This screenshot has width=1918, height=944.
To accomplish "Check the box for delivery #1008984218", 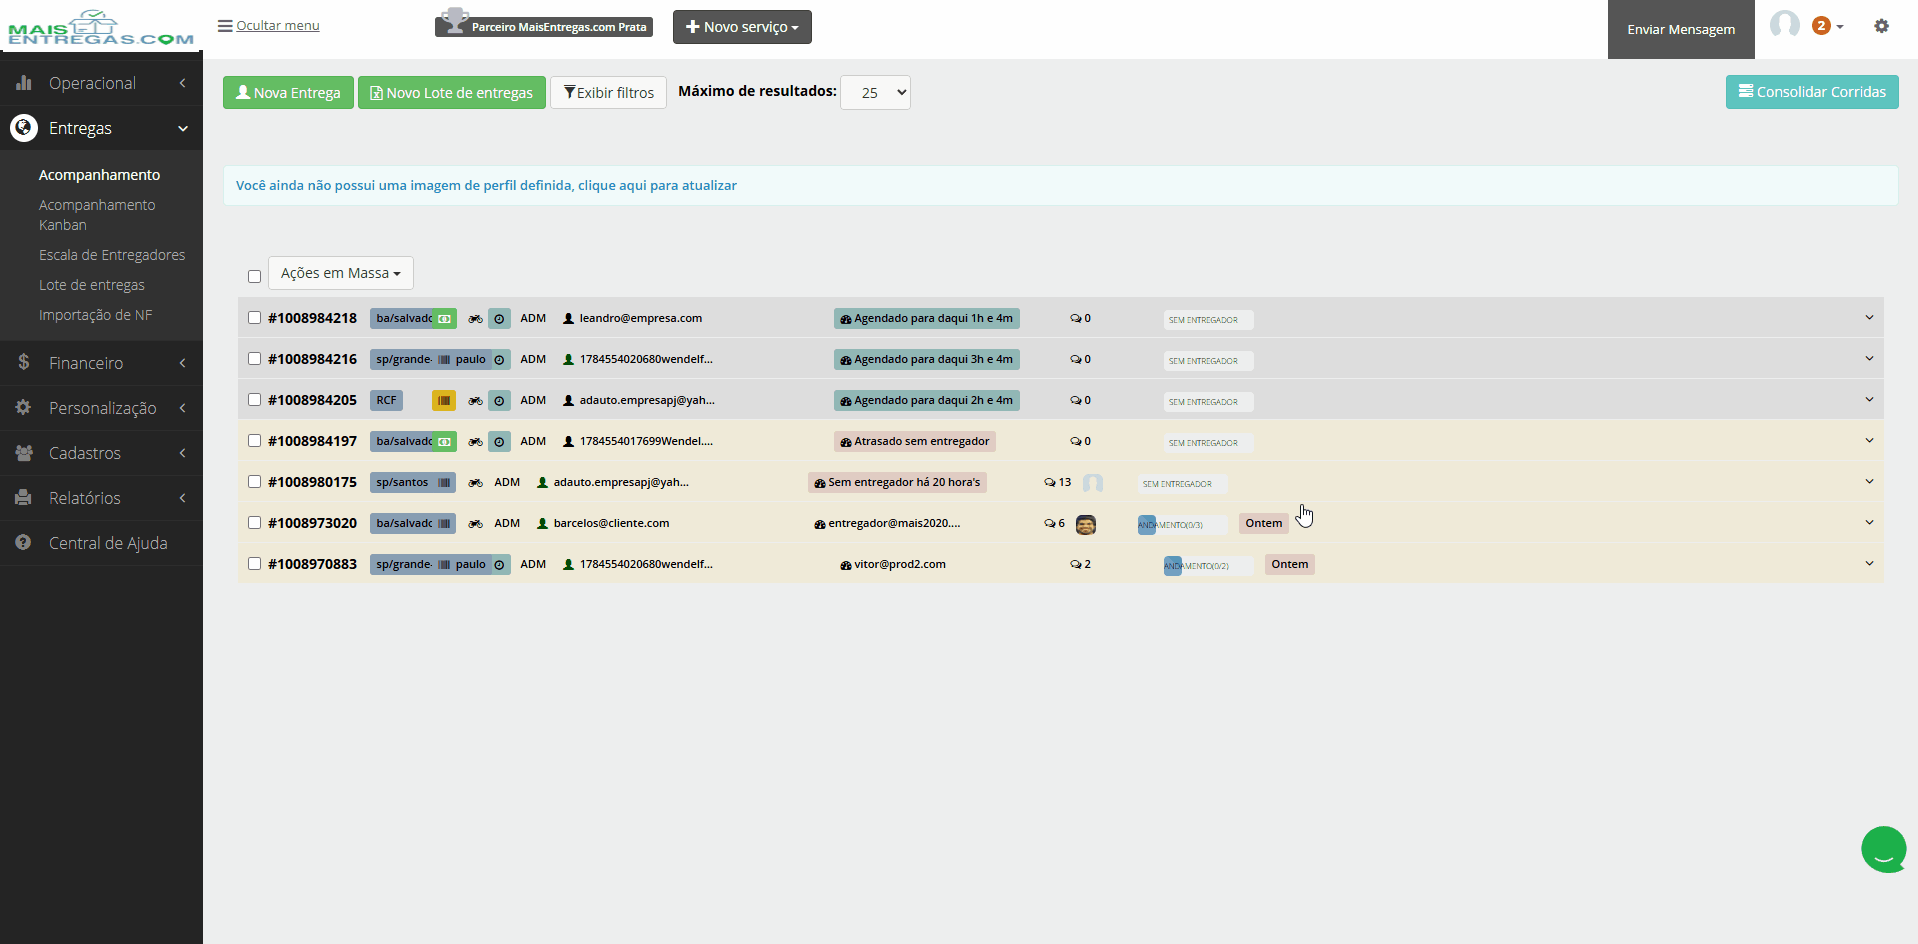I will (x=254, y=318).
